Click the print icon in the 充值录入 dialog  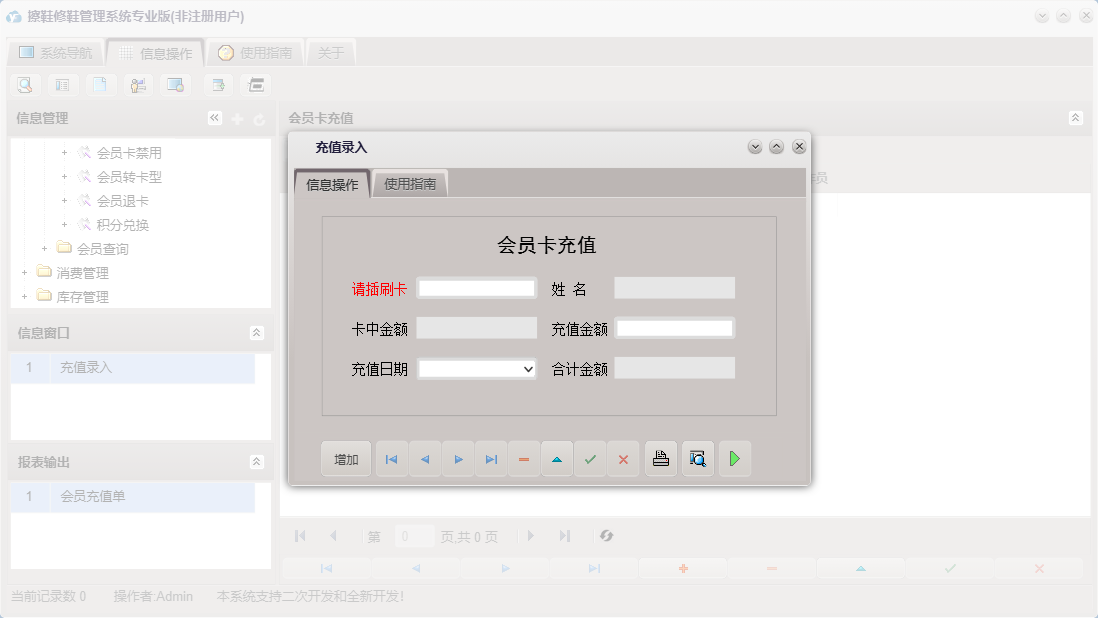661,459
